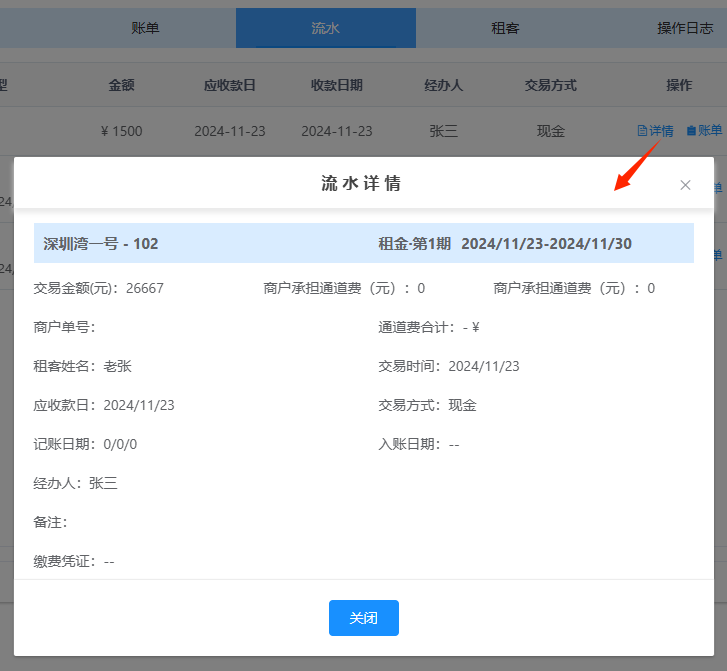Go to the 操作日志 tab
The width and height of the screenshot is (727, 671).
[684, 28]
